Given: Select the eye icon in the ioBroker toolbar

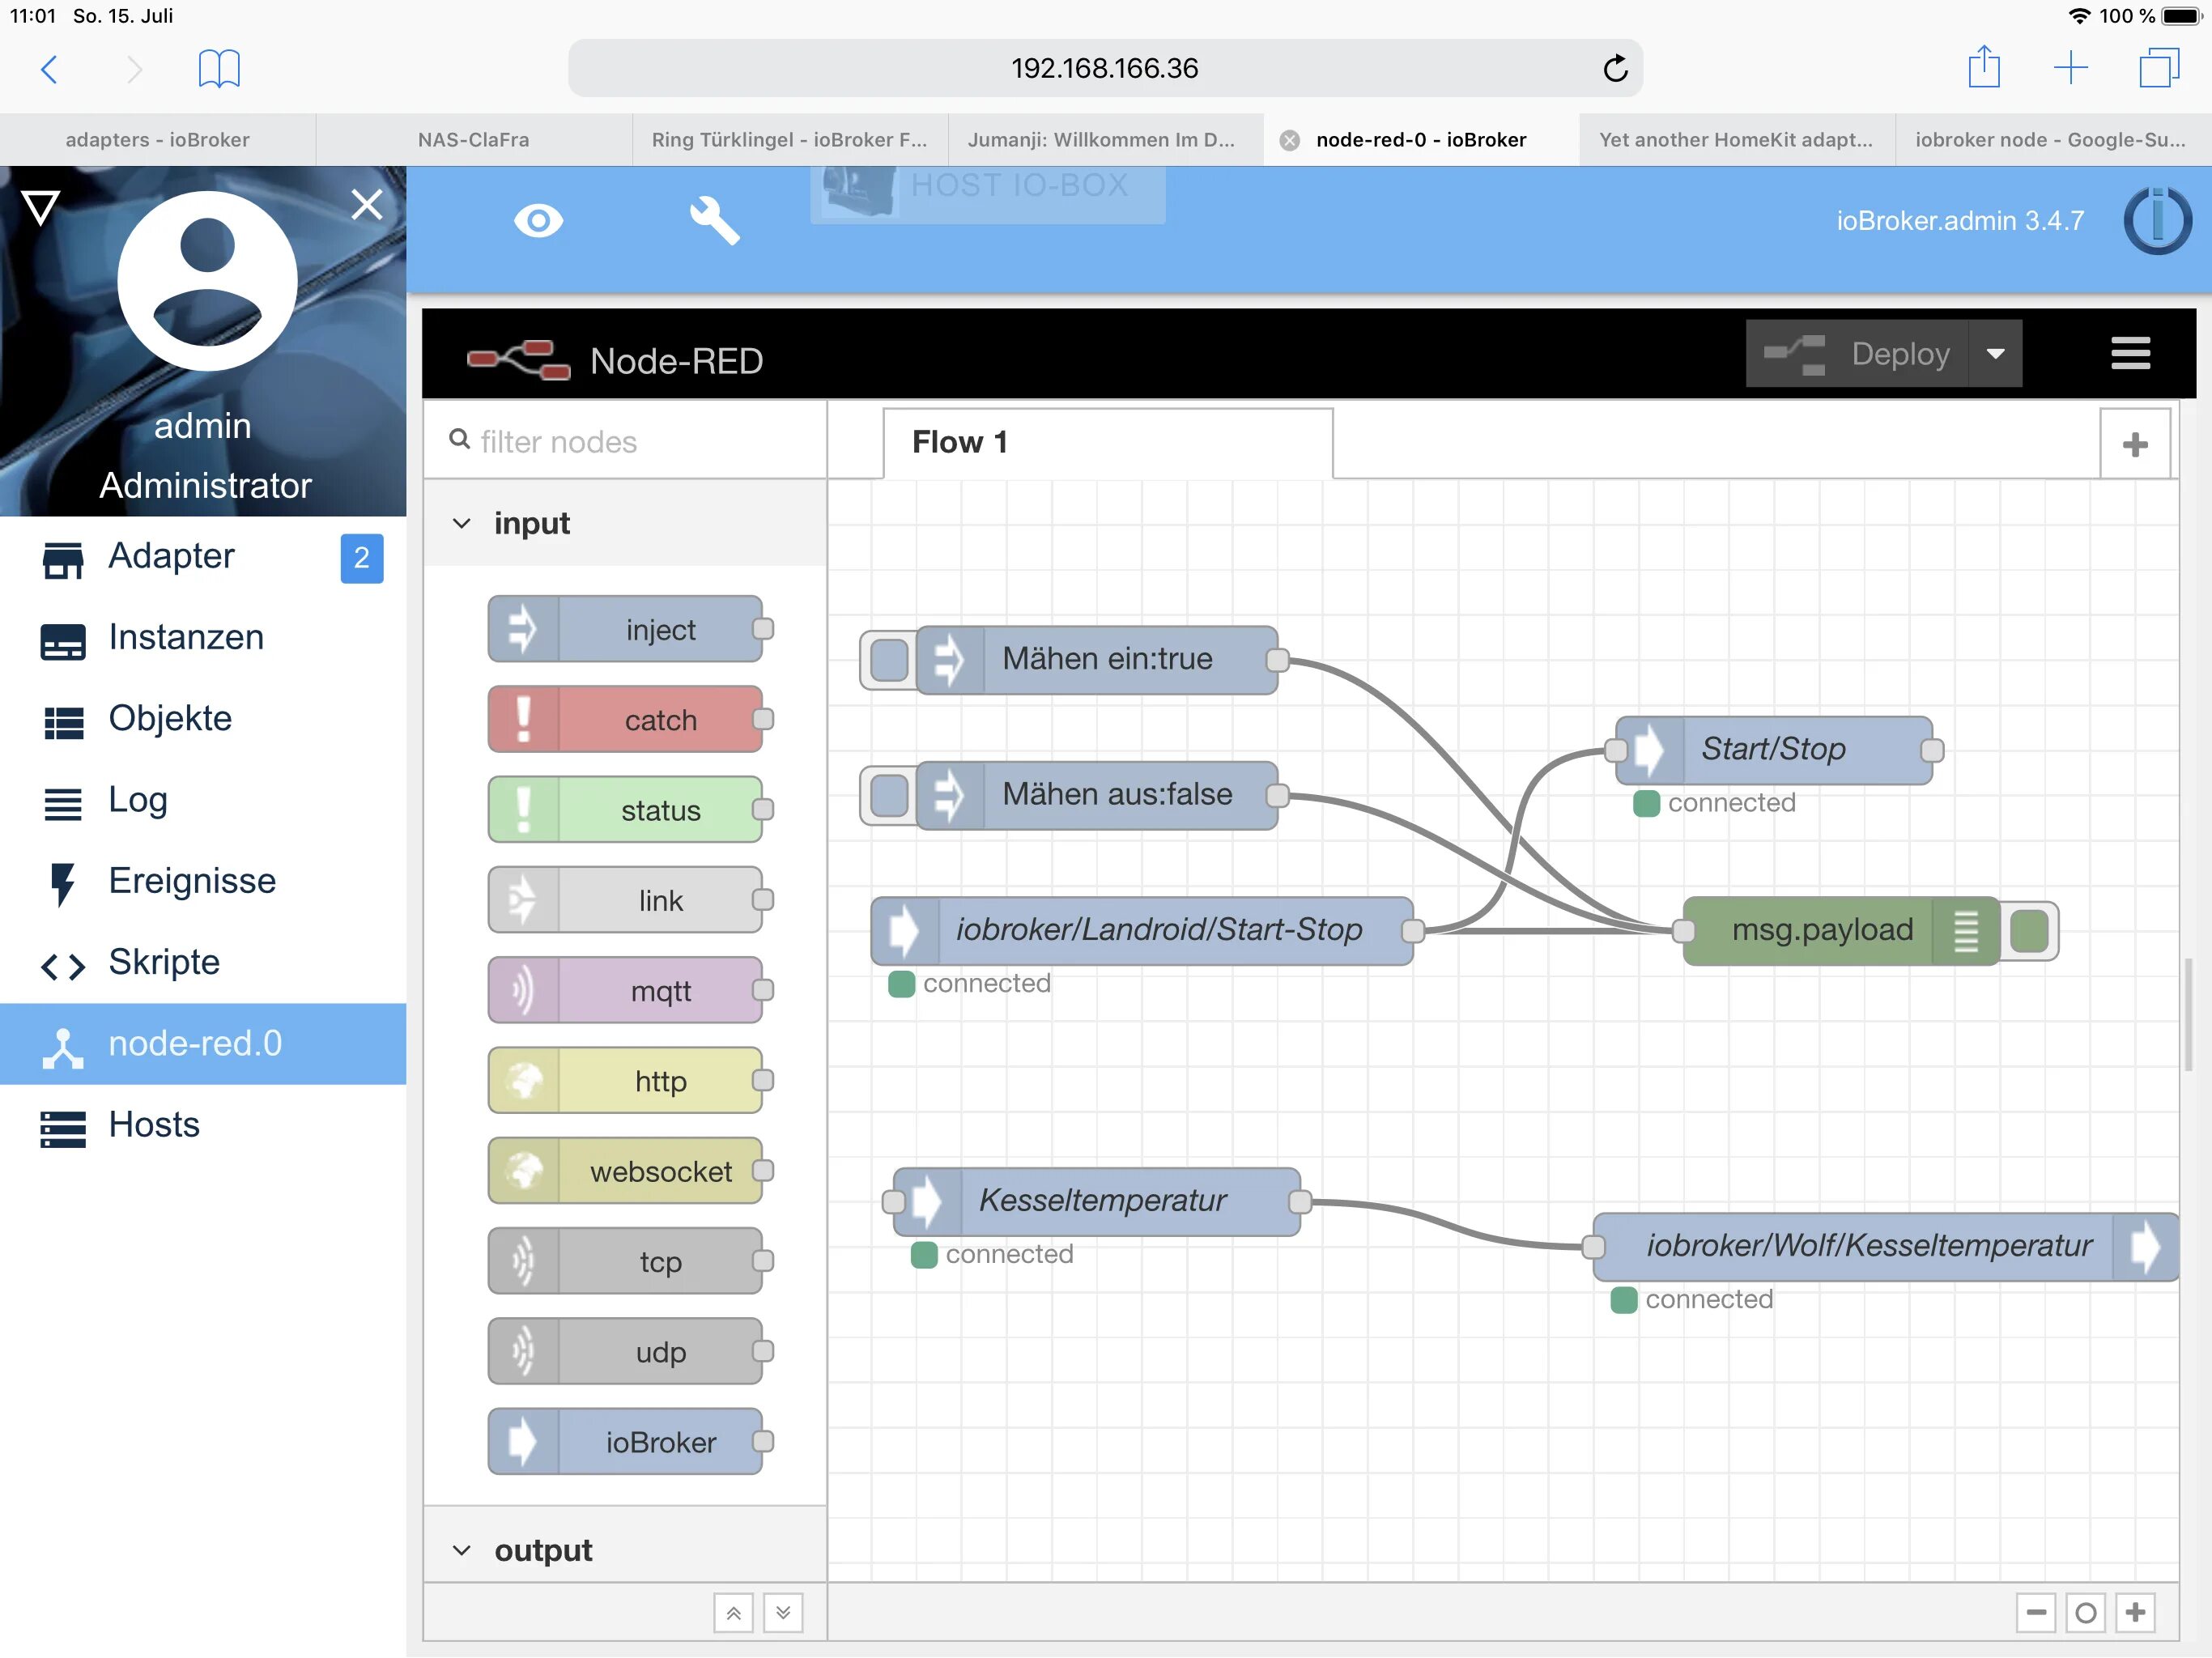Looking at the screenshot, I should [538, 220].
